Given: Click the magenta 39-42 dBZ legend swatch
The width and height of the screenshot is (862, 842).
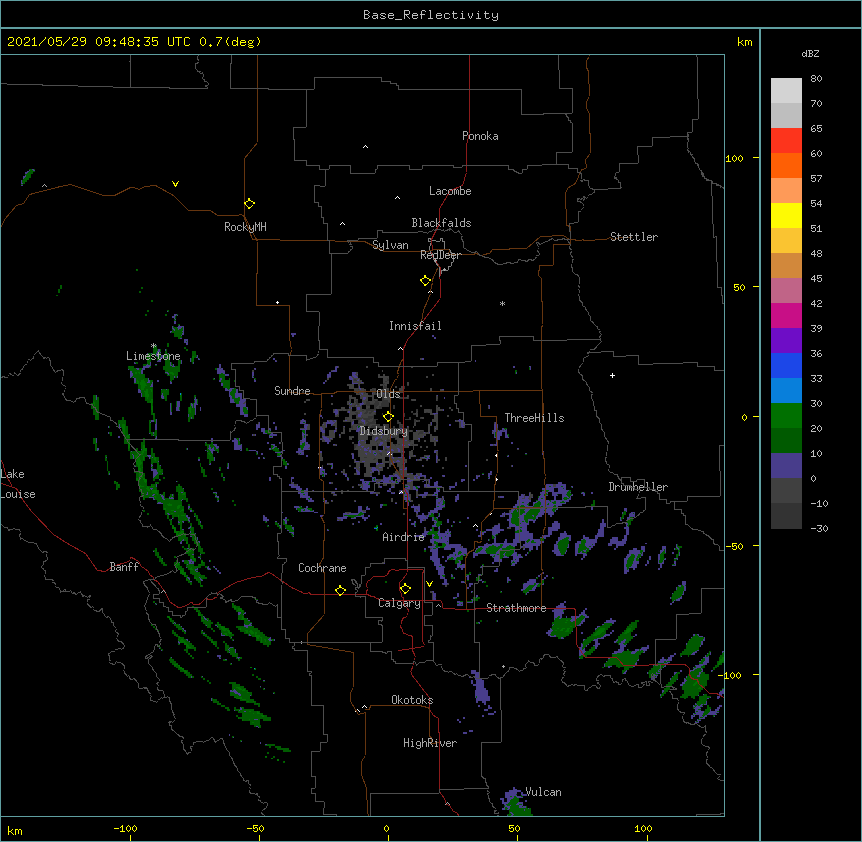Looking at the screenshot, I should (x=786, y=315).
